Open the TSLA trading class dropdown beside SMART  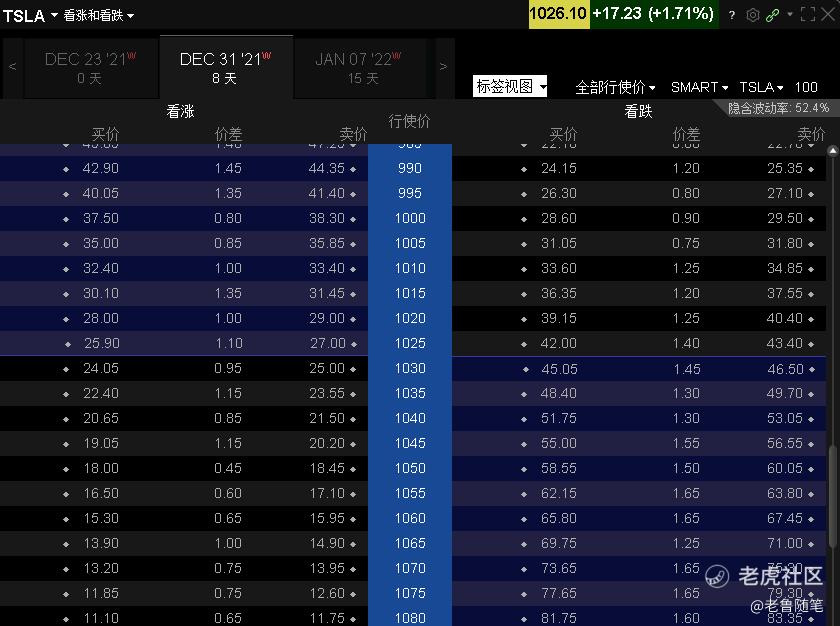tap(761, 87)
